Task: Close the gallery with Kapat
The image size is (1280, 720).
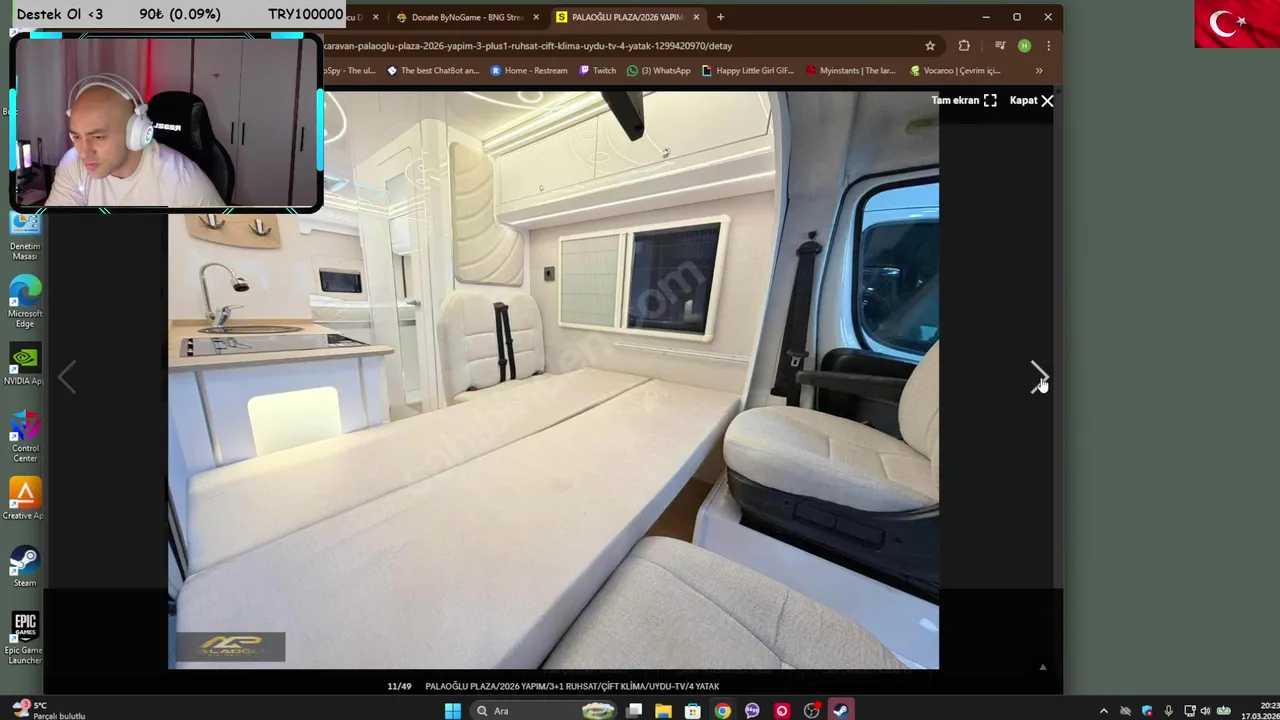Action: 1031,100
